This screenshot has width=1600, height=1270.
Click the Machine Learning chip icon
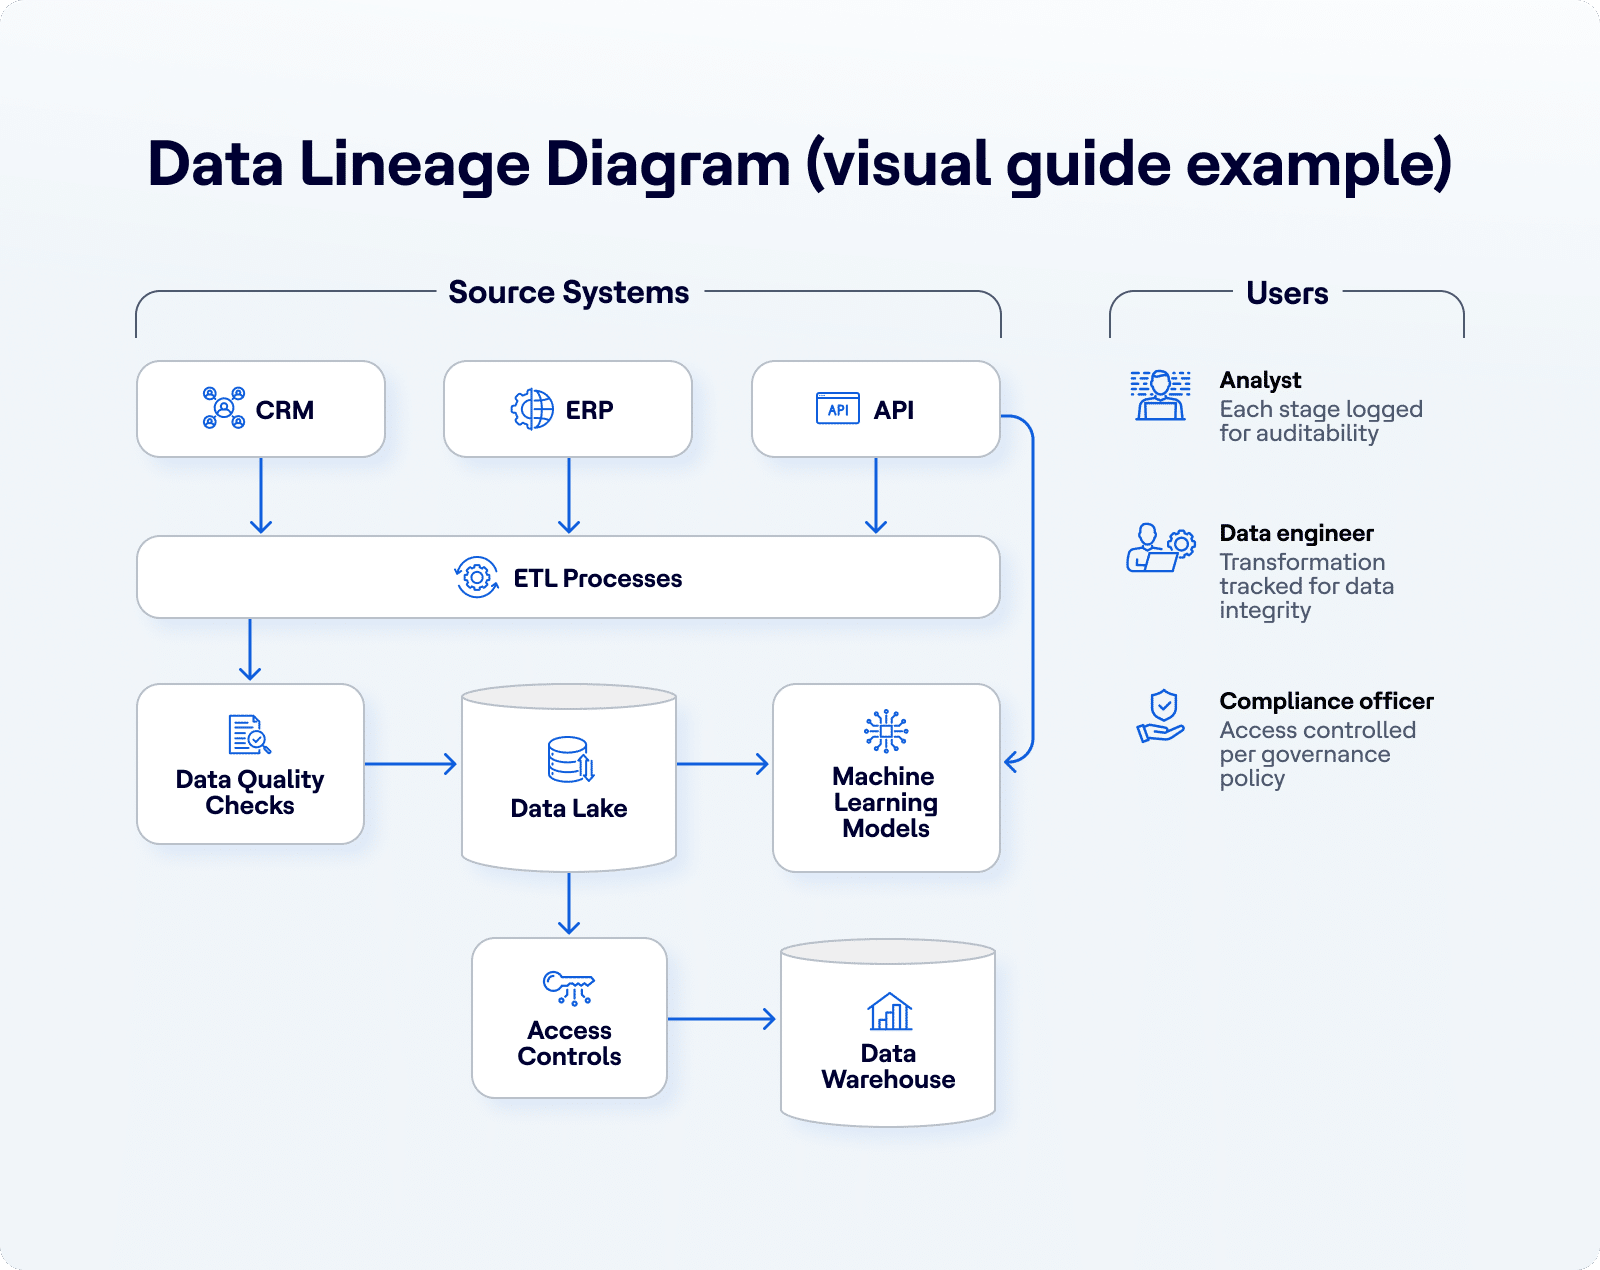click(886, 731)
